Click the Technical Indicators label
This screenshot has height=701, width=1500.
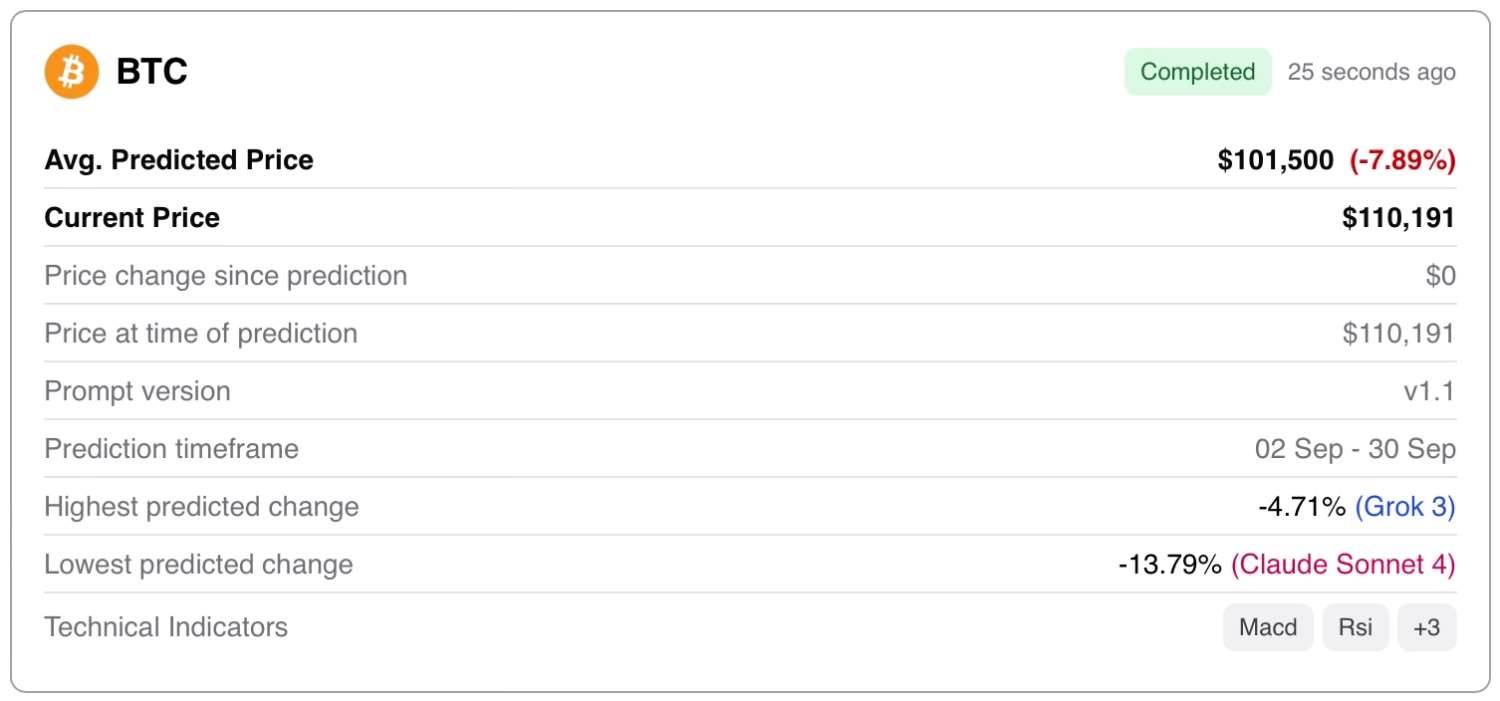click(166, 627)
